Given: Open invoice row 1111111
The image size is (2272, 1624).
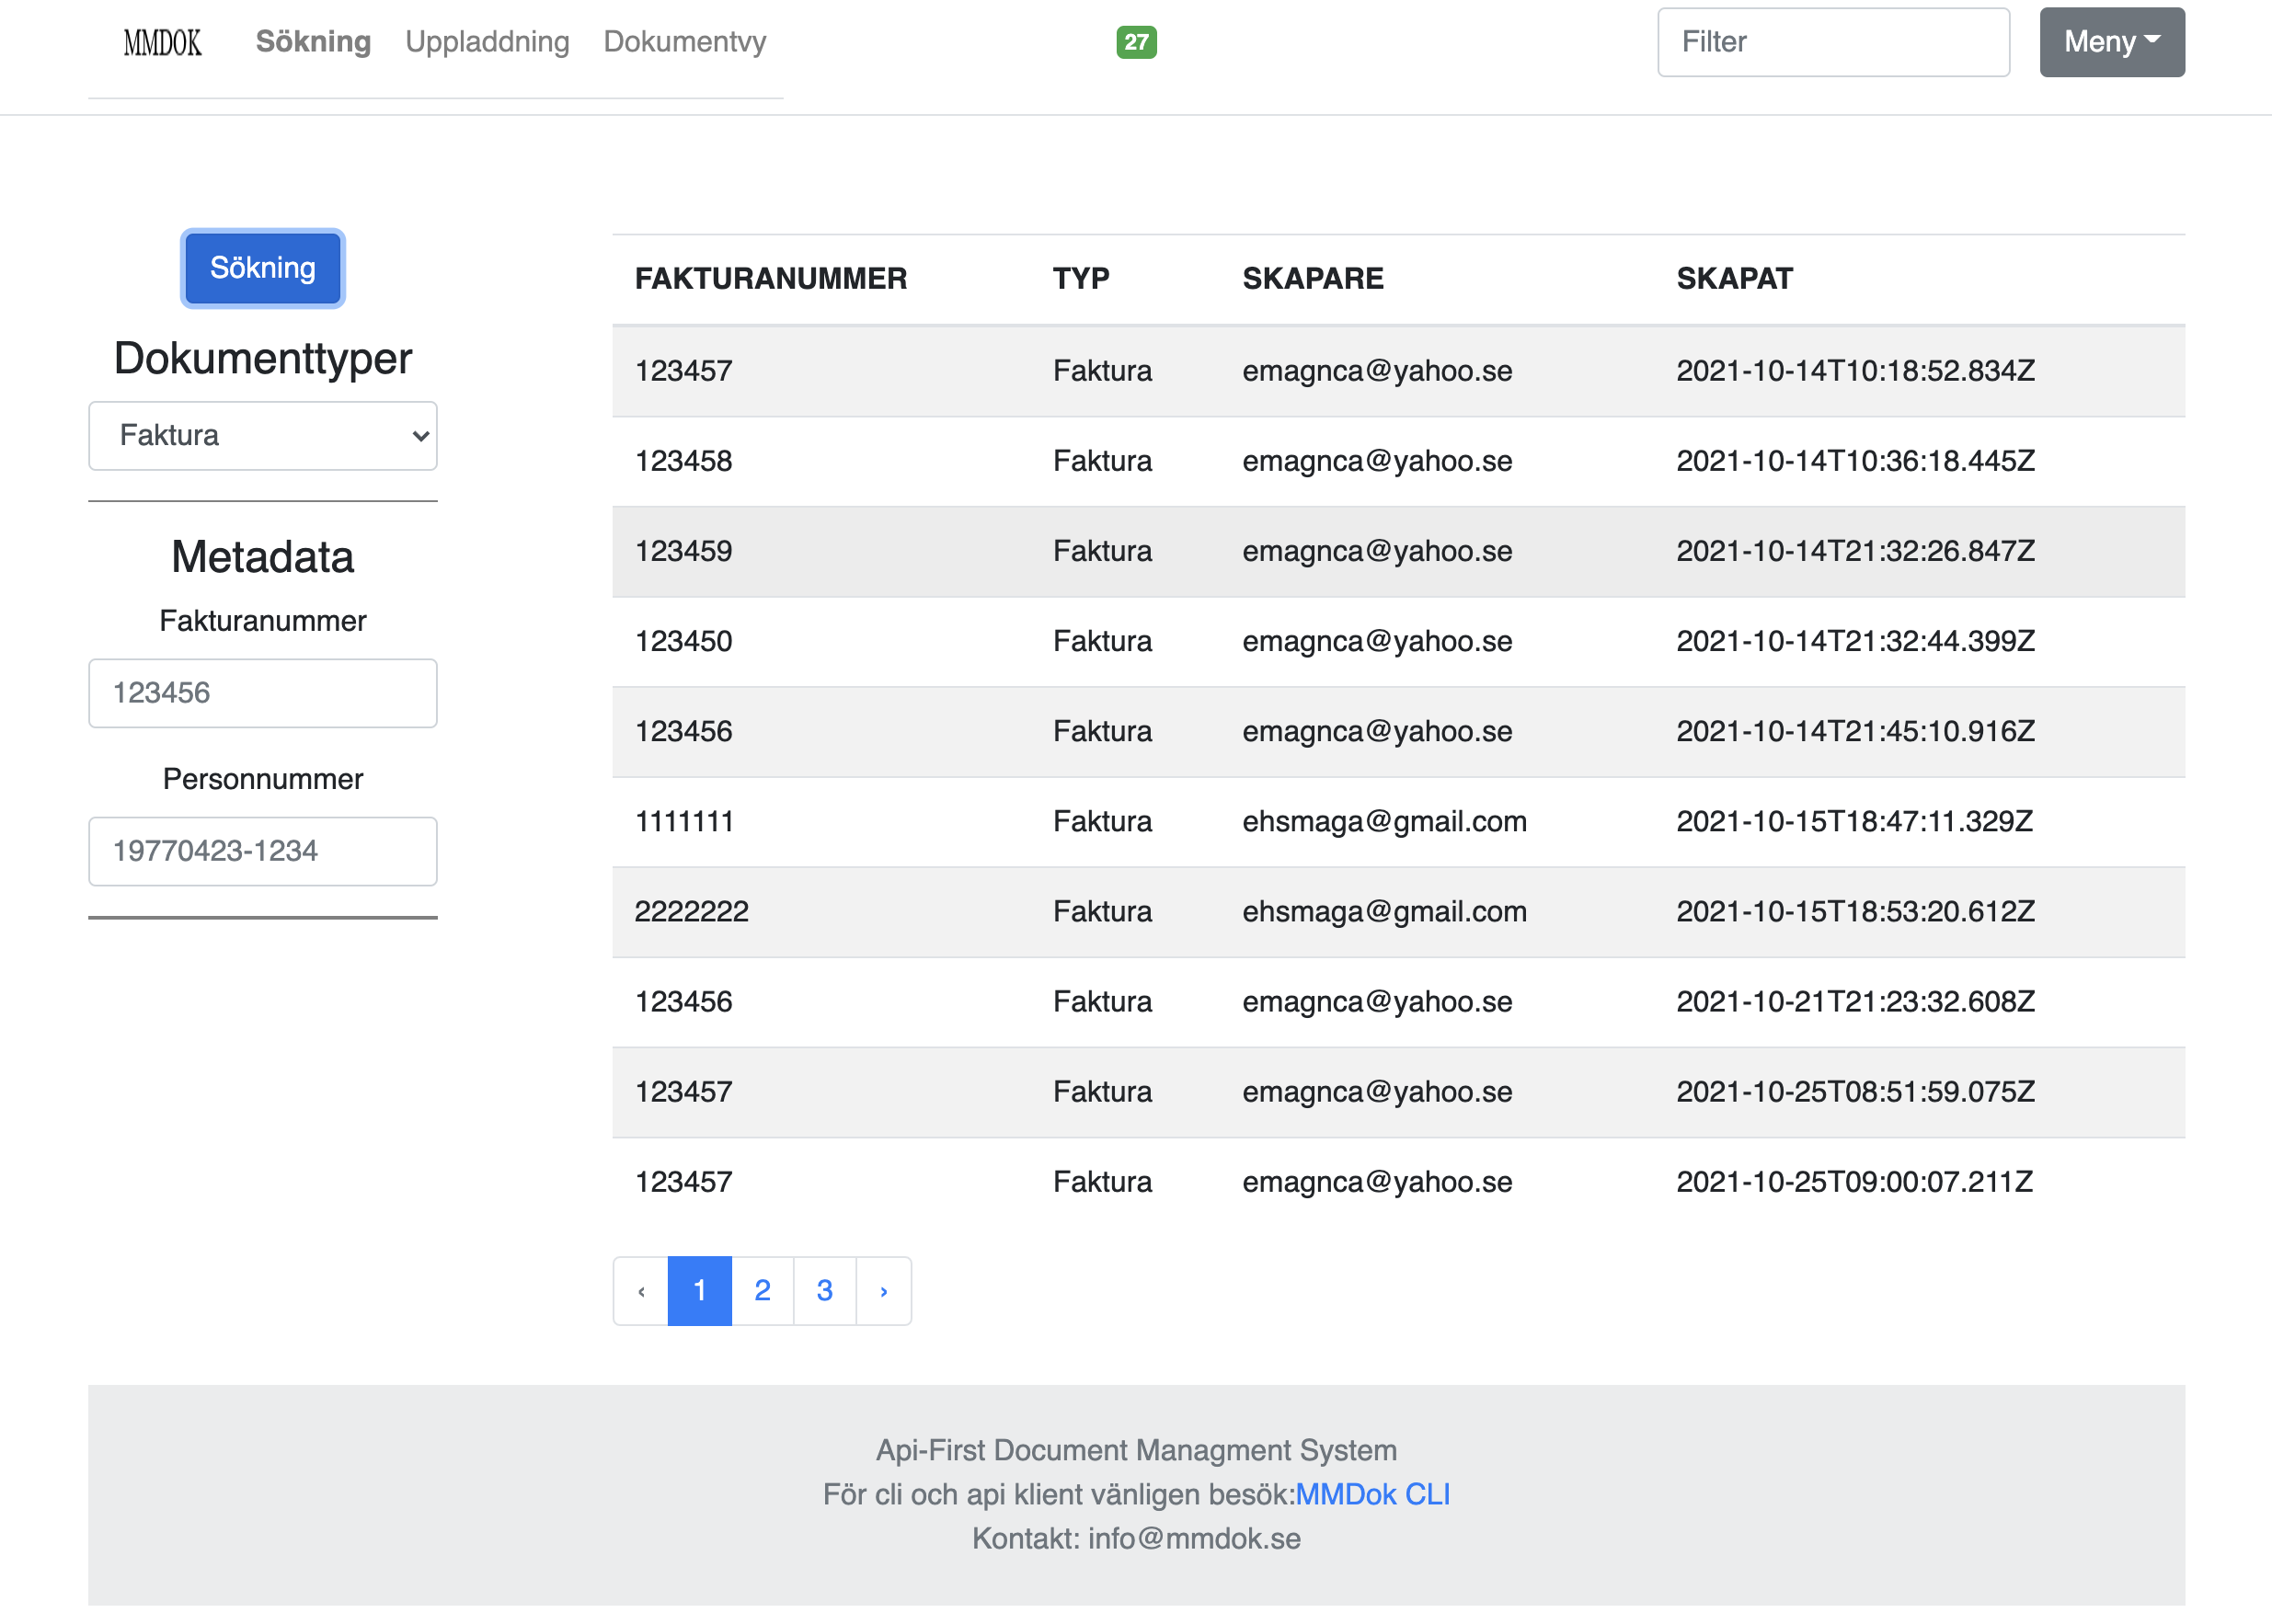Looking at the screenshot, I should pos(1398,822).
